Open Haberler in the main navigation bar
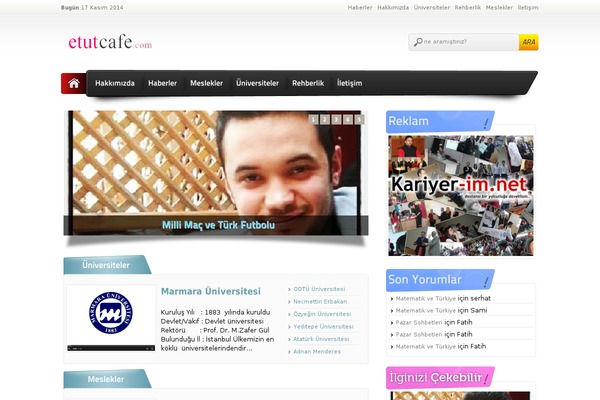 pyautogui.click(x=163, y=83)
